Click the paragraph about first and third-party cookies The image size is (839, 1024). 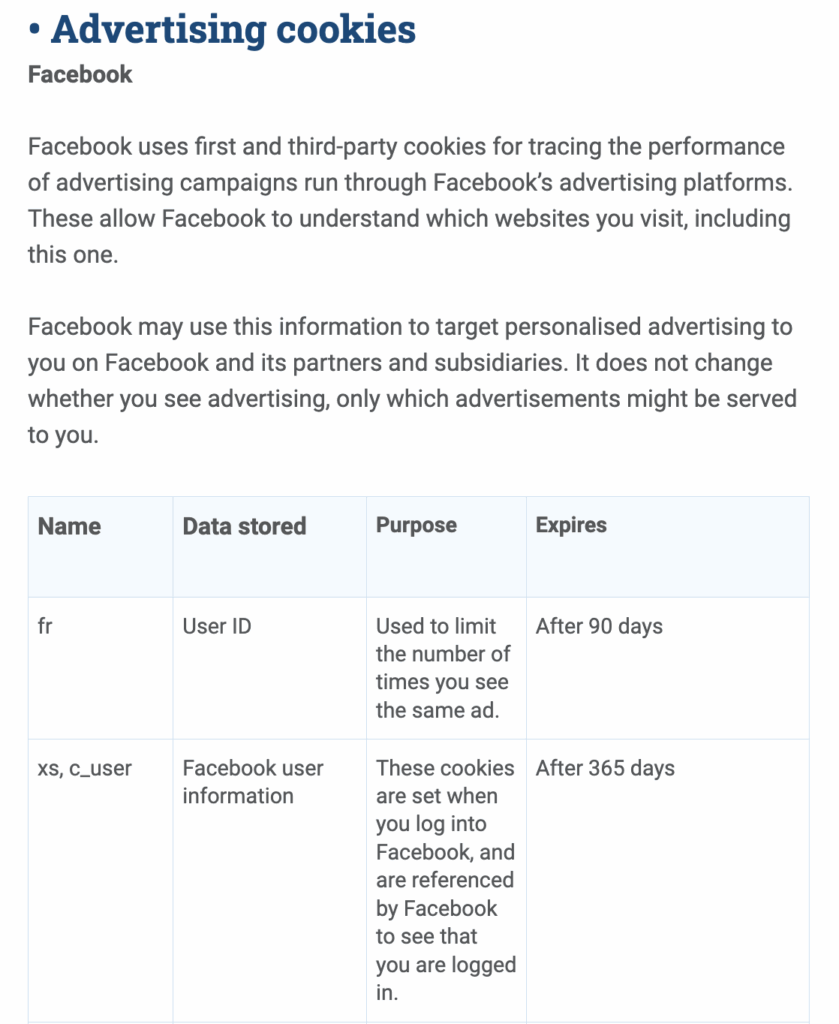coord(408,200)
